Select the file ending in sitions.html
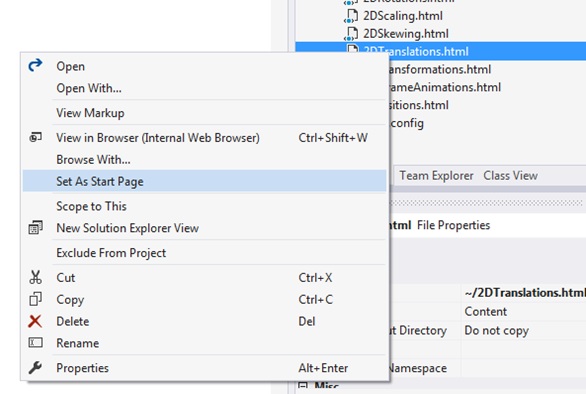586x394 pixels. 419,105
